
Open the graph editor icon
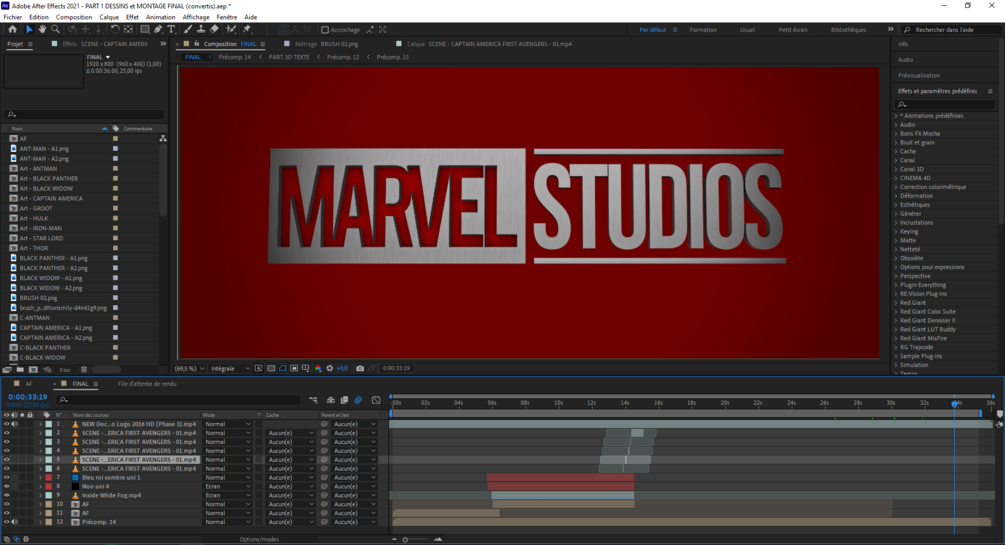[x=376, y=400]
